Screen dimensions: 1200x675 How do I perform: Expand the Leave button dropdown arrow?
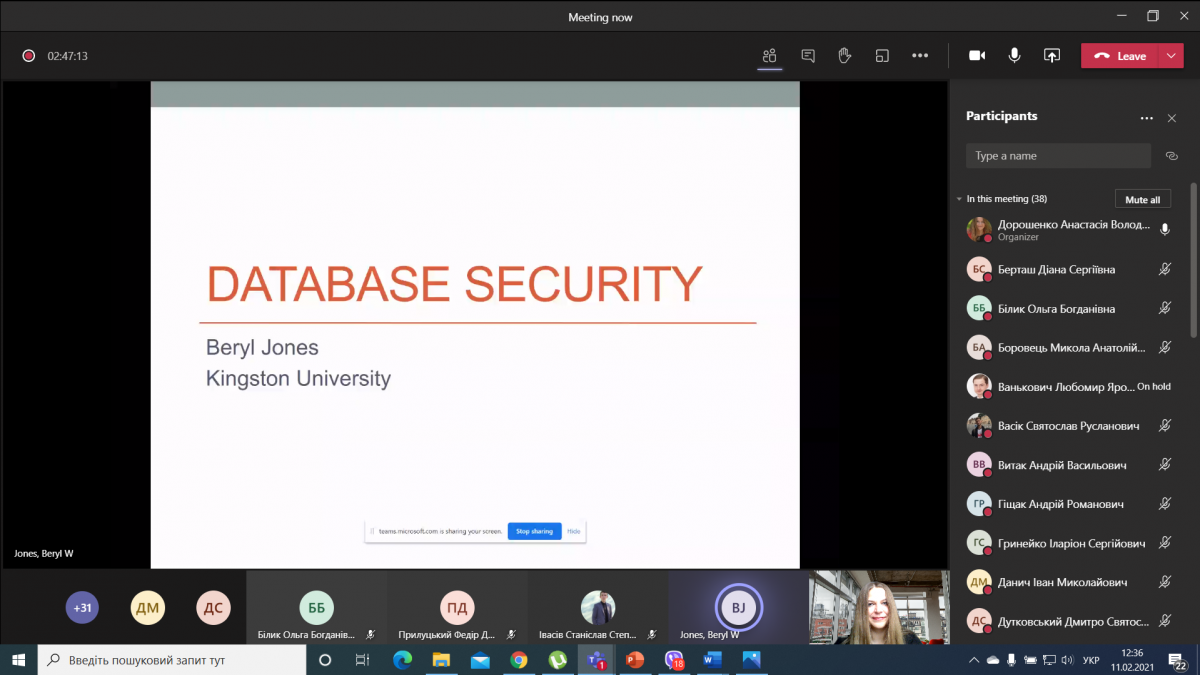[x=1171, y=56]
